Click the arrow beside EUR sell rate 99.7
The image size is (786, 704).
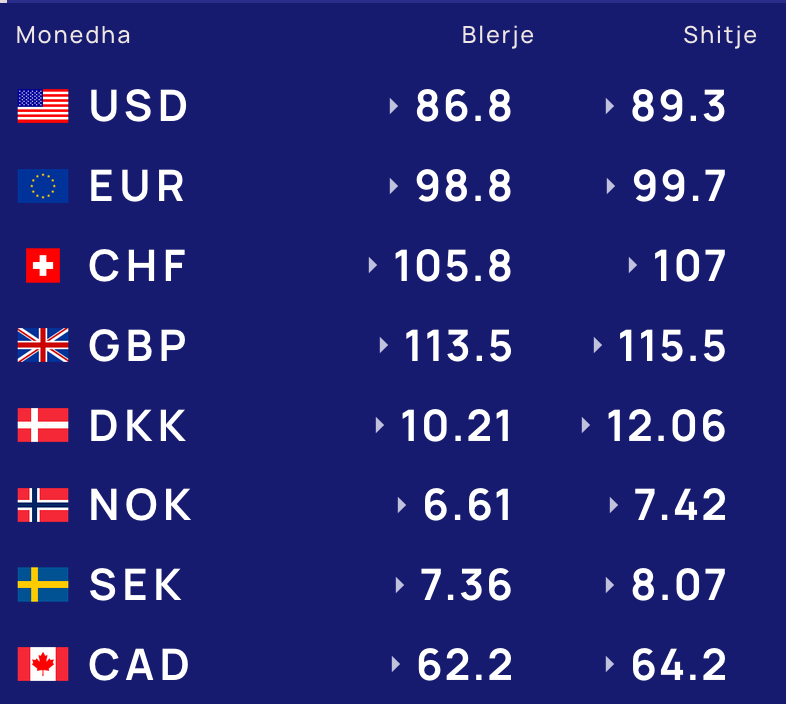coord(611,186)
